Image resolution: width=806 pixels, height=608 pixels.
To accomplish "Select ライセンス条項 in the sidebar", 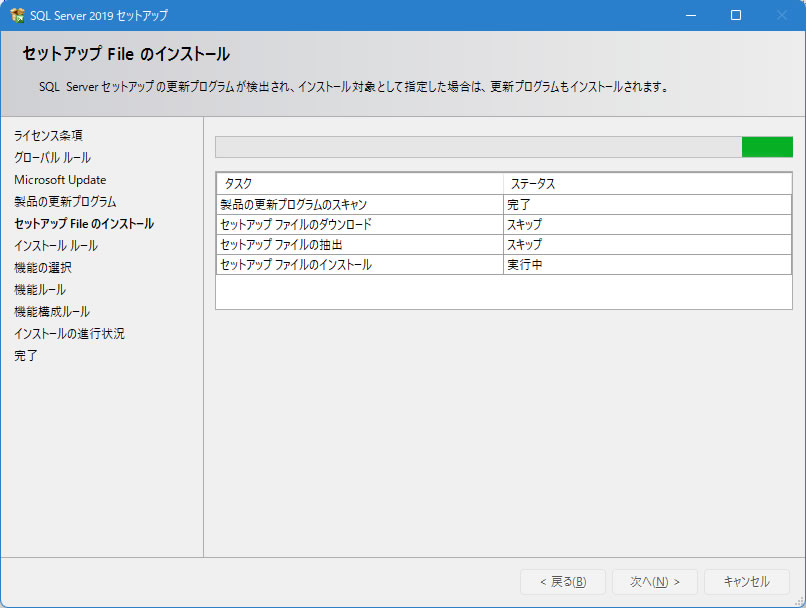I will (x=48, y=135).
